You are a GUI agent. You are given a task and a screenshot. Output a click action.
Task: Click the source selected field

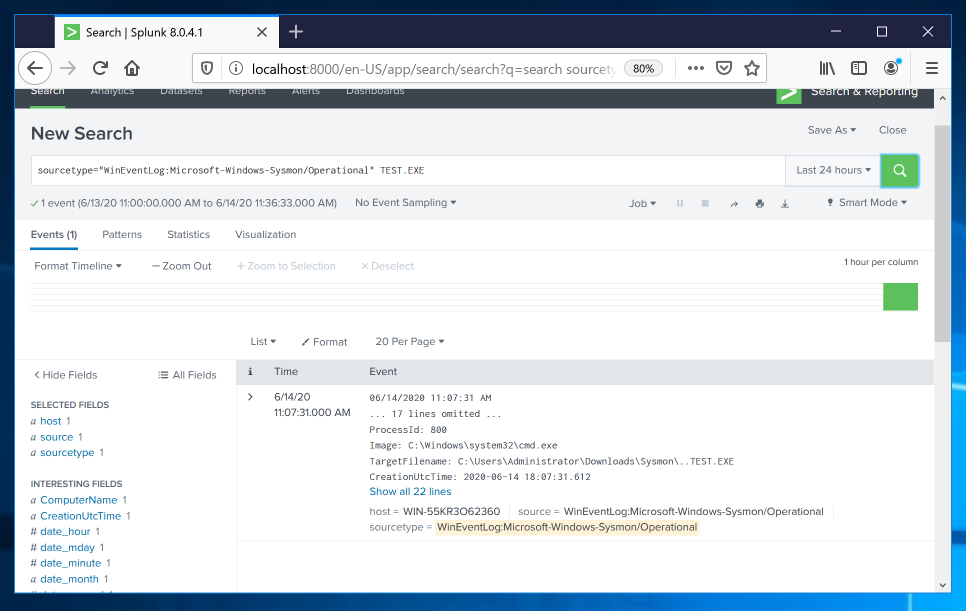(57, 437)
